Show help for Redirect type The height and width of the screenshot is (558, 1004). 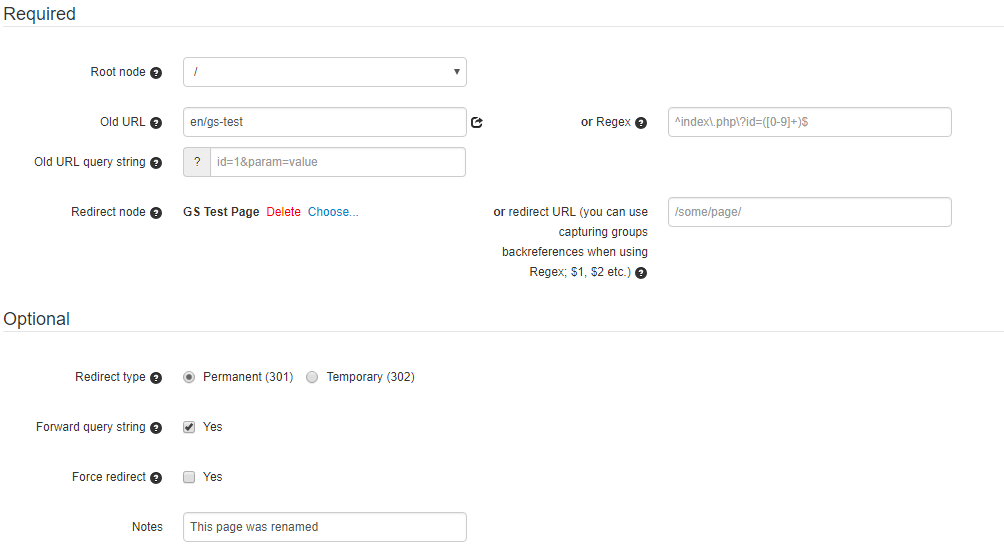coord(156,378)
